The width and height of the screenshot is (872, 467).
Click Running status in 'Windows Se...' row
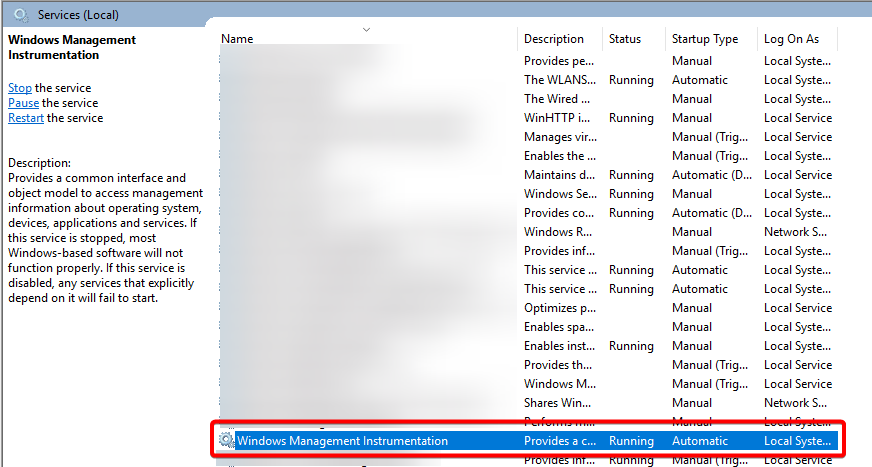631,193
